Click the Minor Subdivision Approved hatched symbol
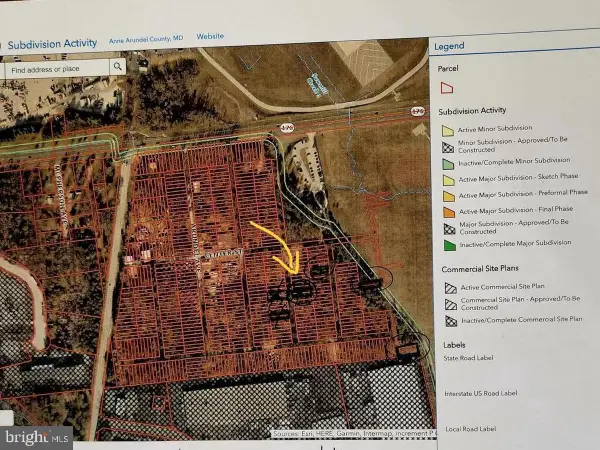This screenshot has width=600, height=450. tap(448, 145)
